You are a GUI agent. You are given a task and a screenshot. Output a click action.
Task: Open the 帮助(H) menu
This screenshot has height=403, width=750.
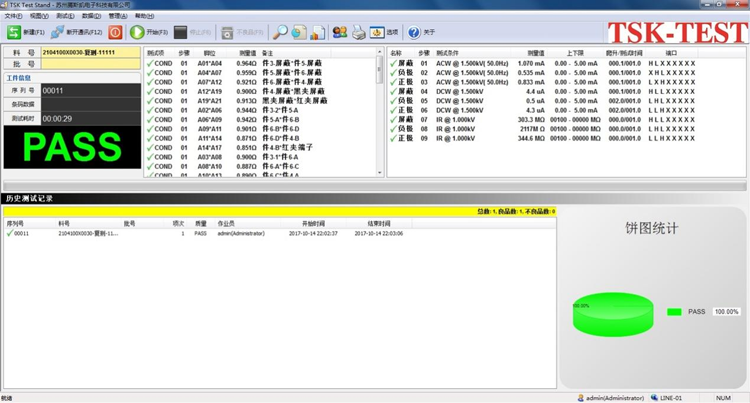[x=144, y=16]
